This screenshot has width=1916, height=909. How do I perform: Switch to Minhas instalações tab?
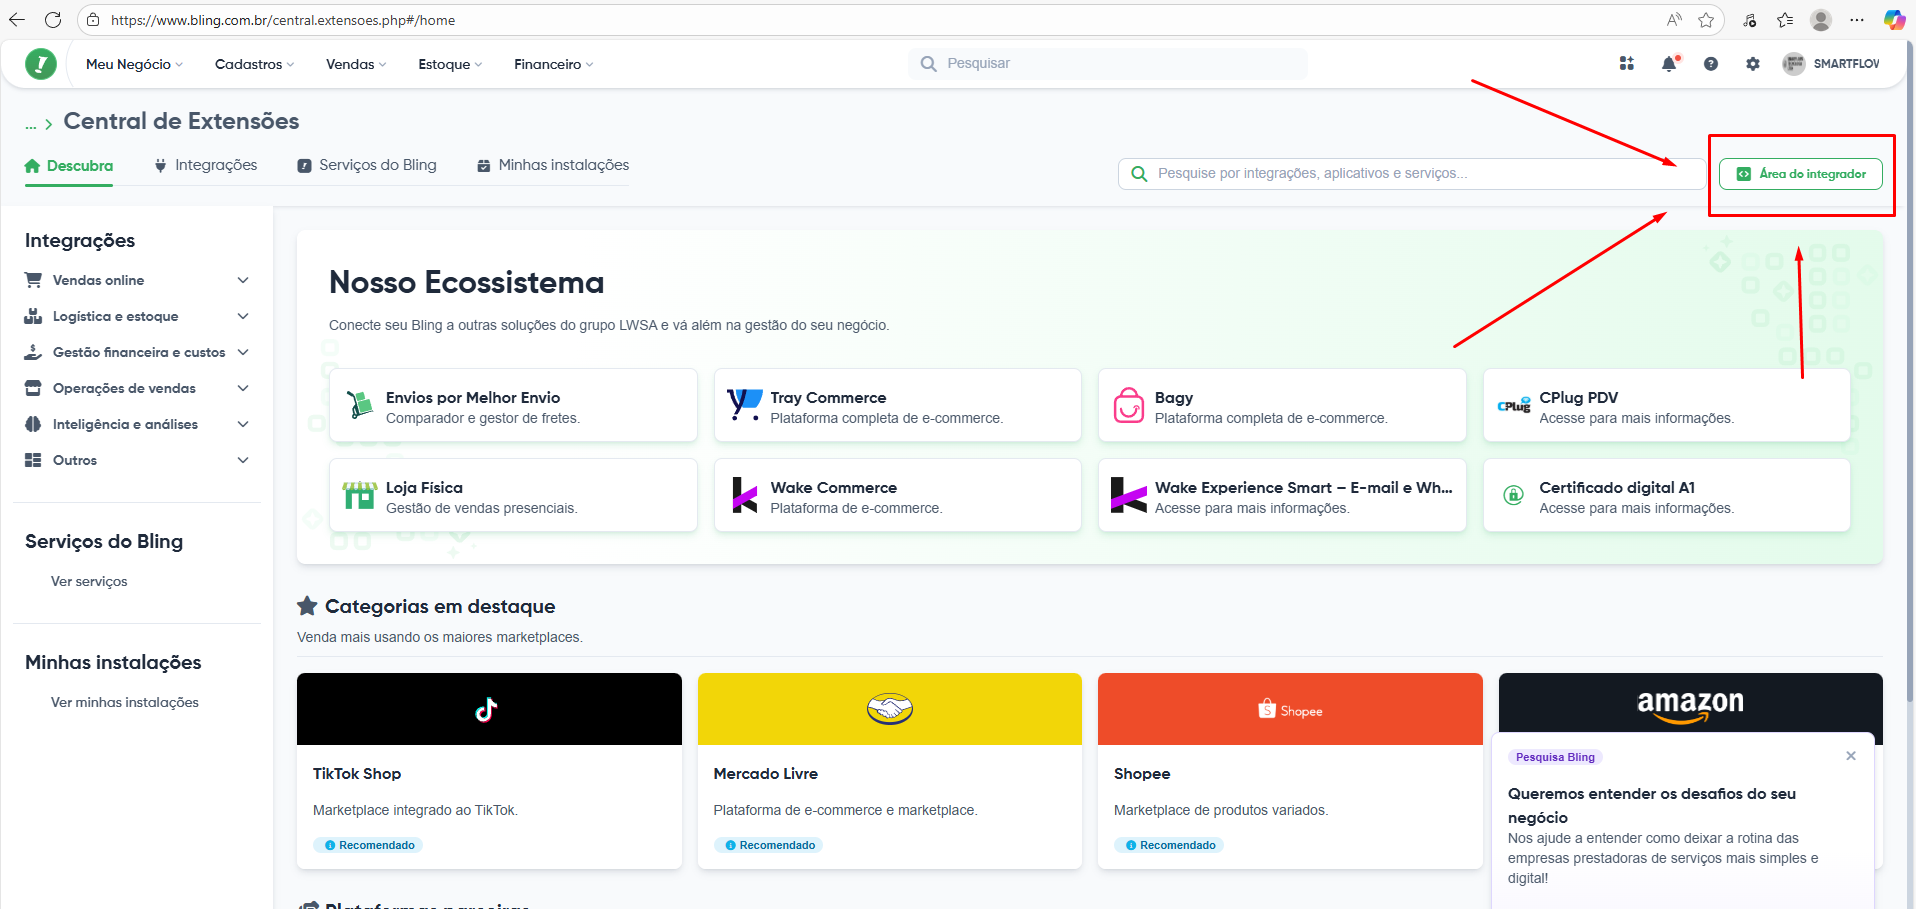553,165
